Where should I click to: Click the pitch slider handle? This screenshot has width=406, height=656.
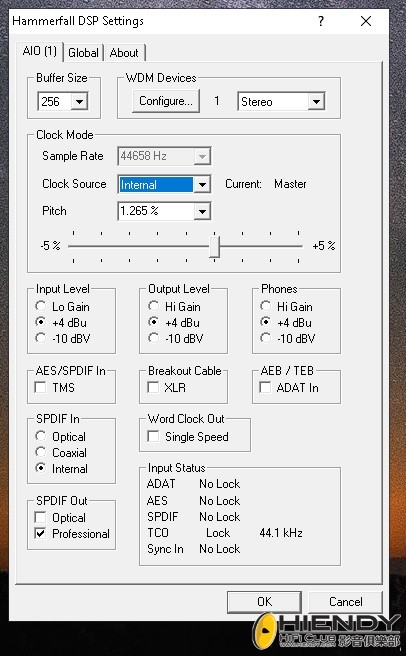[x=214, y=247]
